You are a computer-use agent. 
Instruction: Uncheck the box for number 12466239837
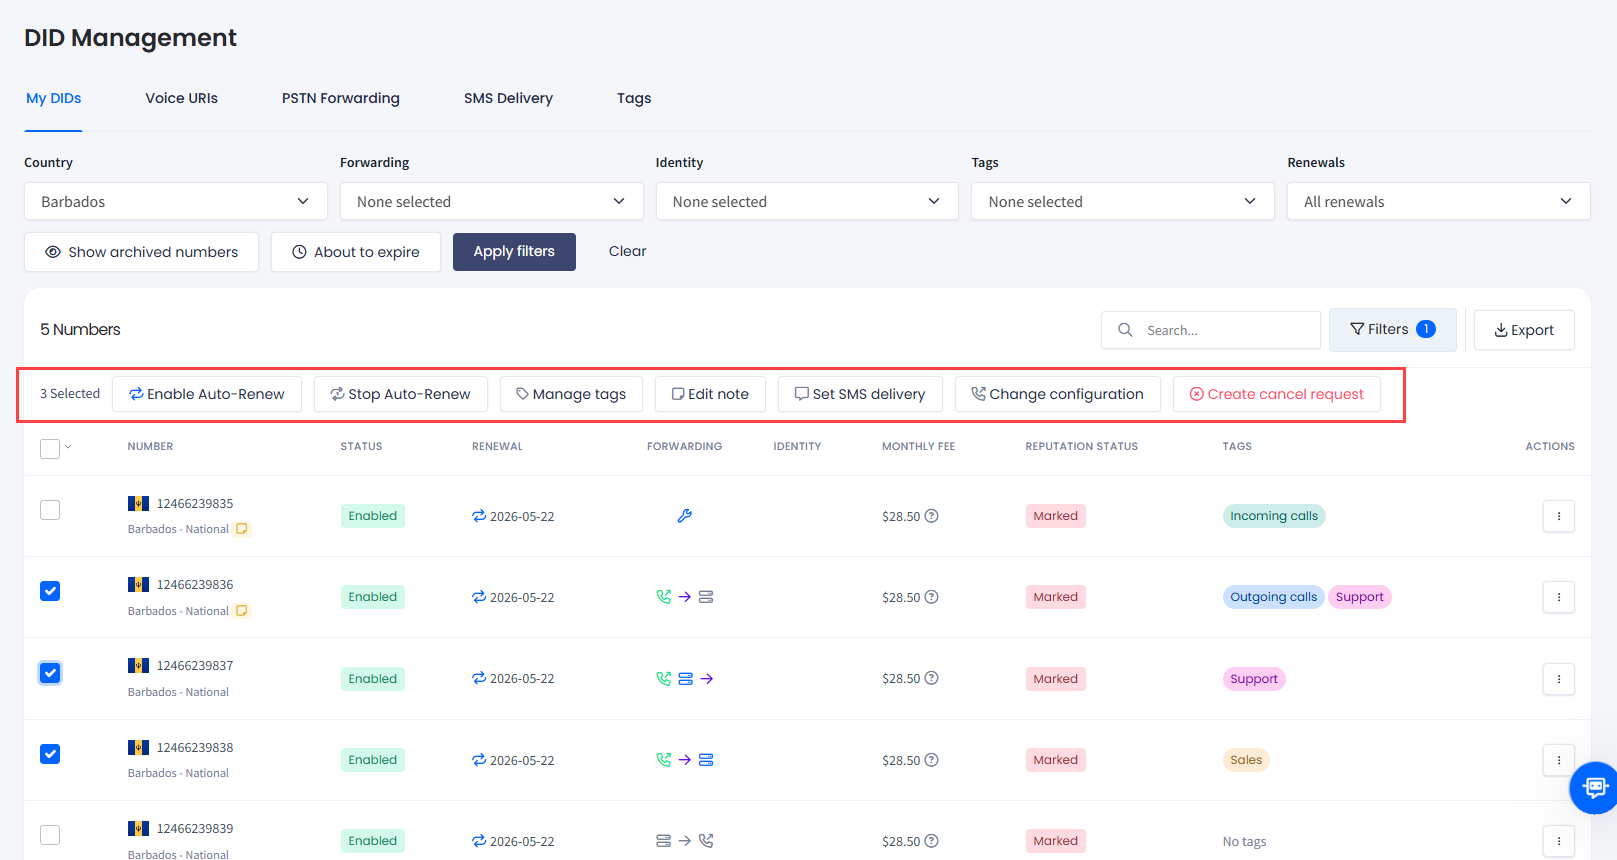coord(50,673)
